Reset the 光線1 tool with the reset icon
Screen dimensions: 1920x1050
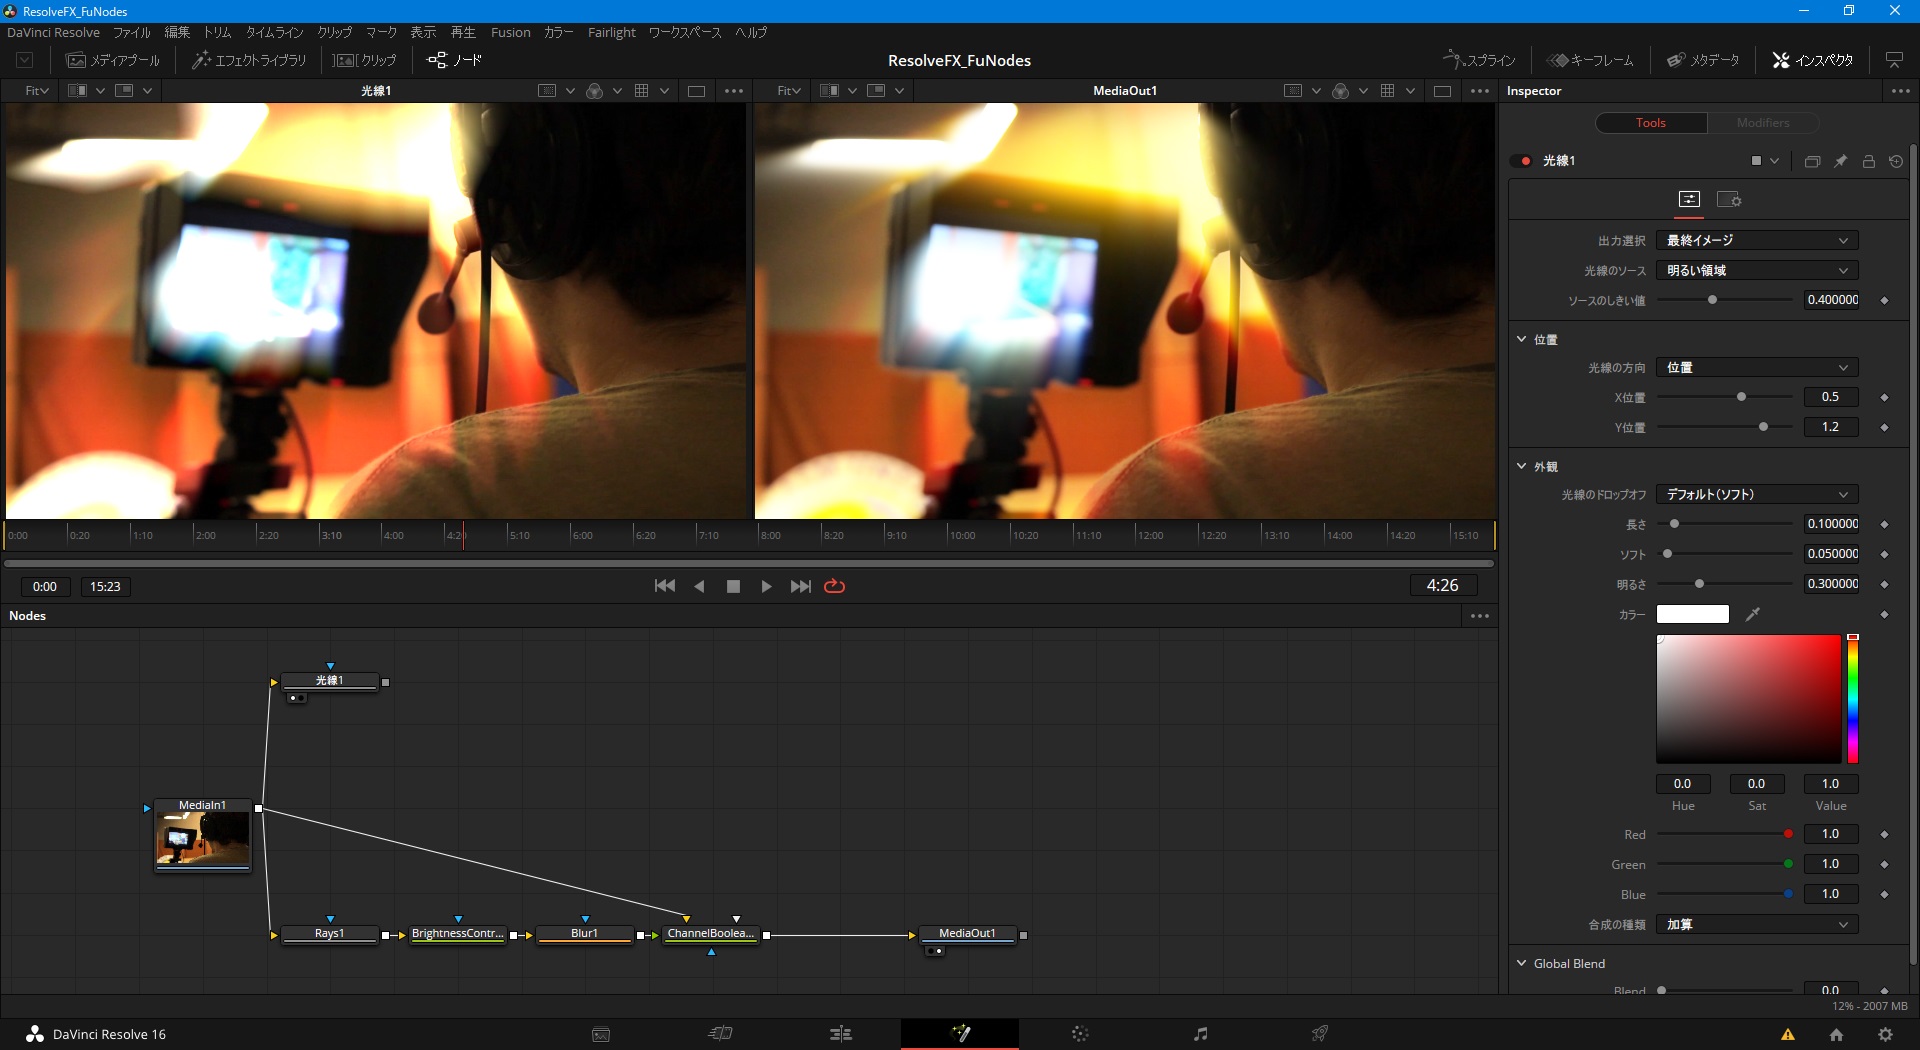1896,161
